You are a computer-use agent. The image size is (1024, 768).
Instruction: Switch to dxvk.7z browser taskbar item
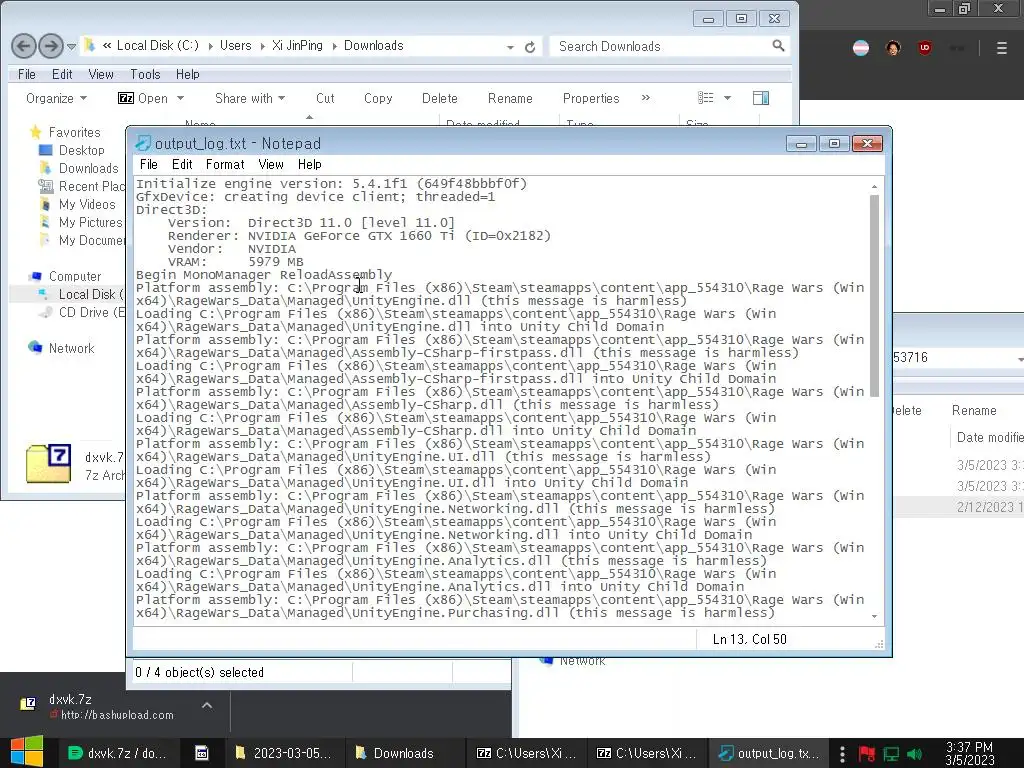click(118, 753)
